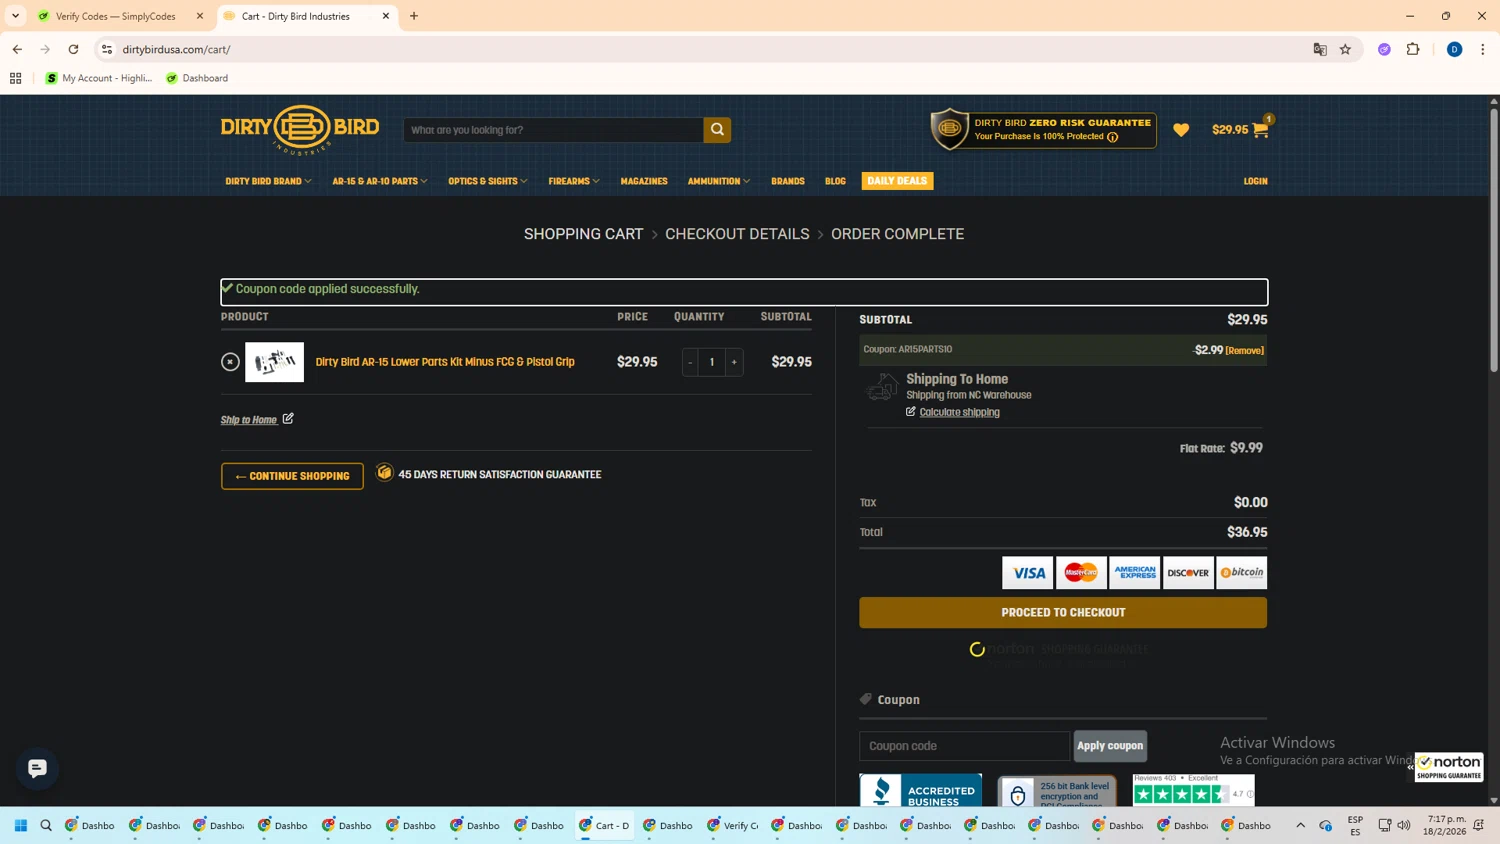Open site information icon in address bar
This screenshot has height=844, width=1500.
(107, 49)
